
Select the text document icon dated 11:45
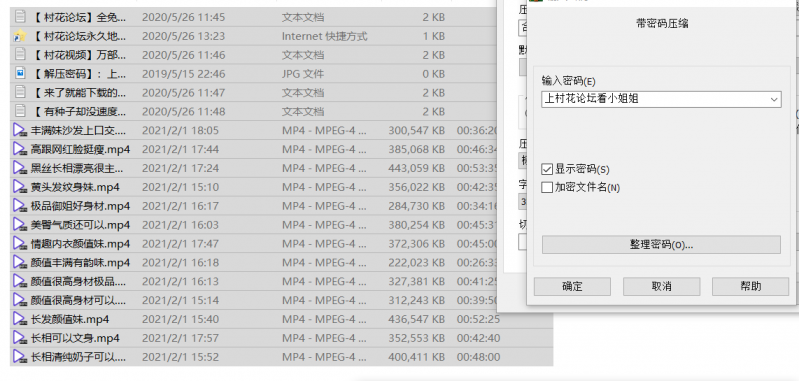(20, 17)
